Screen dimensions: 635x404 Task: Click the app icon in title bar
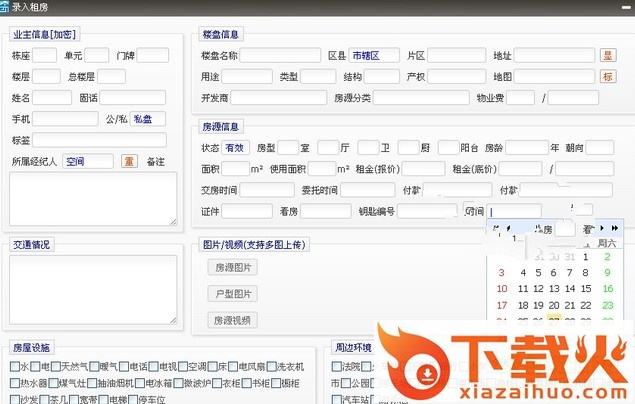(x=6, y=7)
